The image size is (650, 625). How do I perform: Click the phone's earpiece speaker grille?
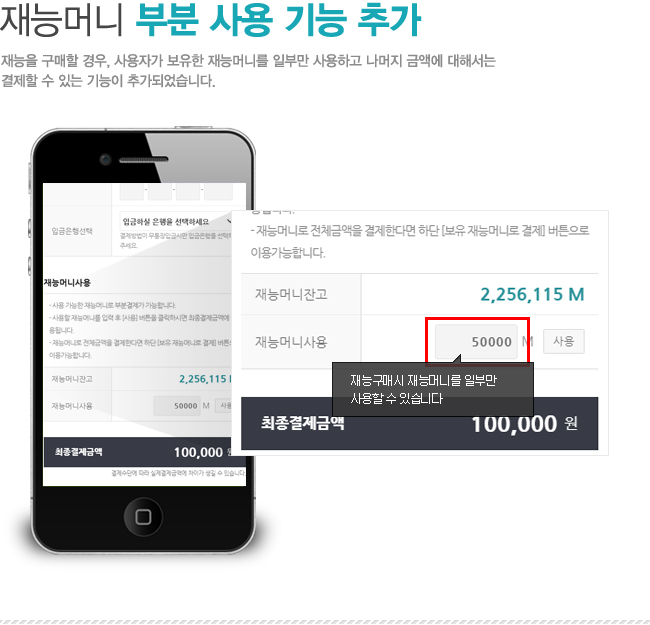click(143, 160)
